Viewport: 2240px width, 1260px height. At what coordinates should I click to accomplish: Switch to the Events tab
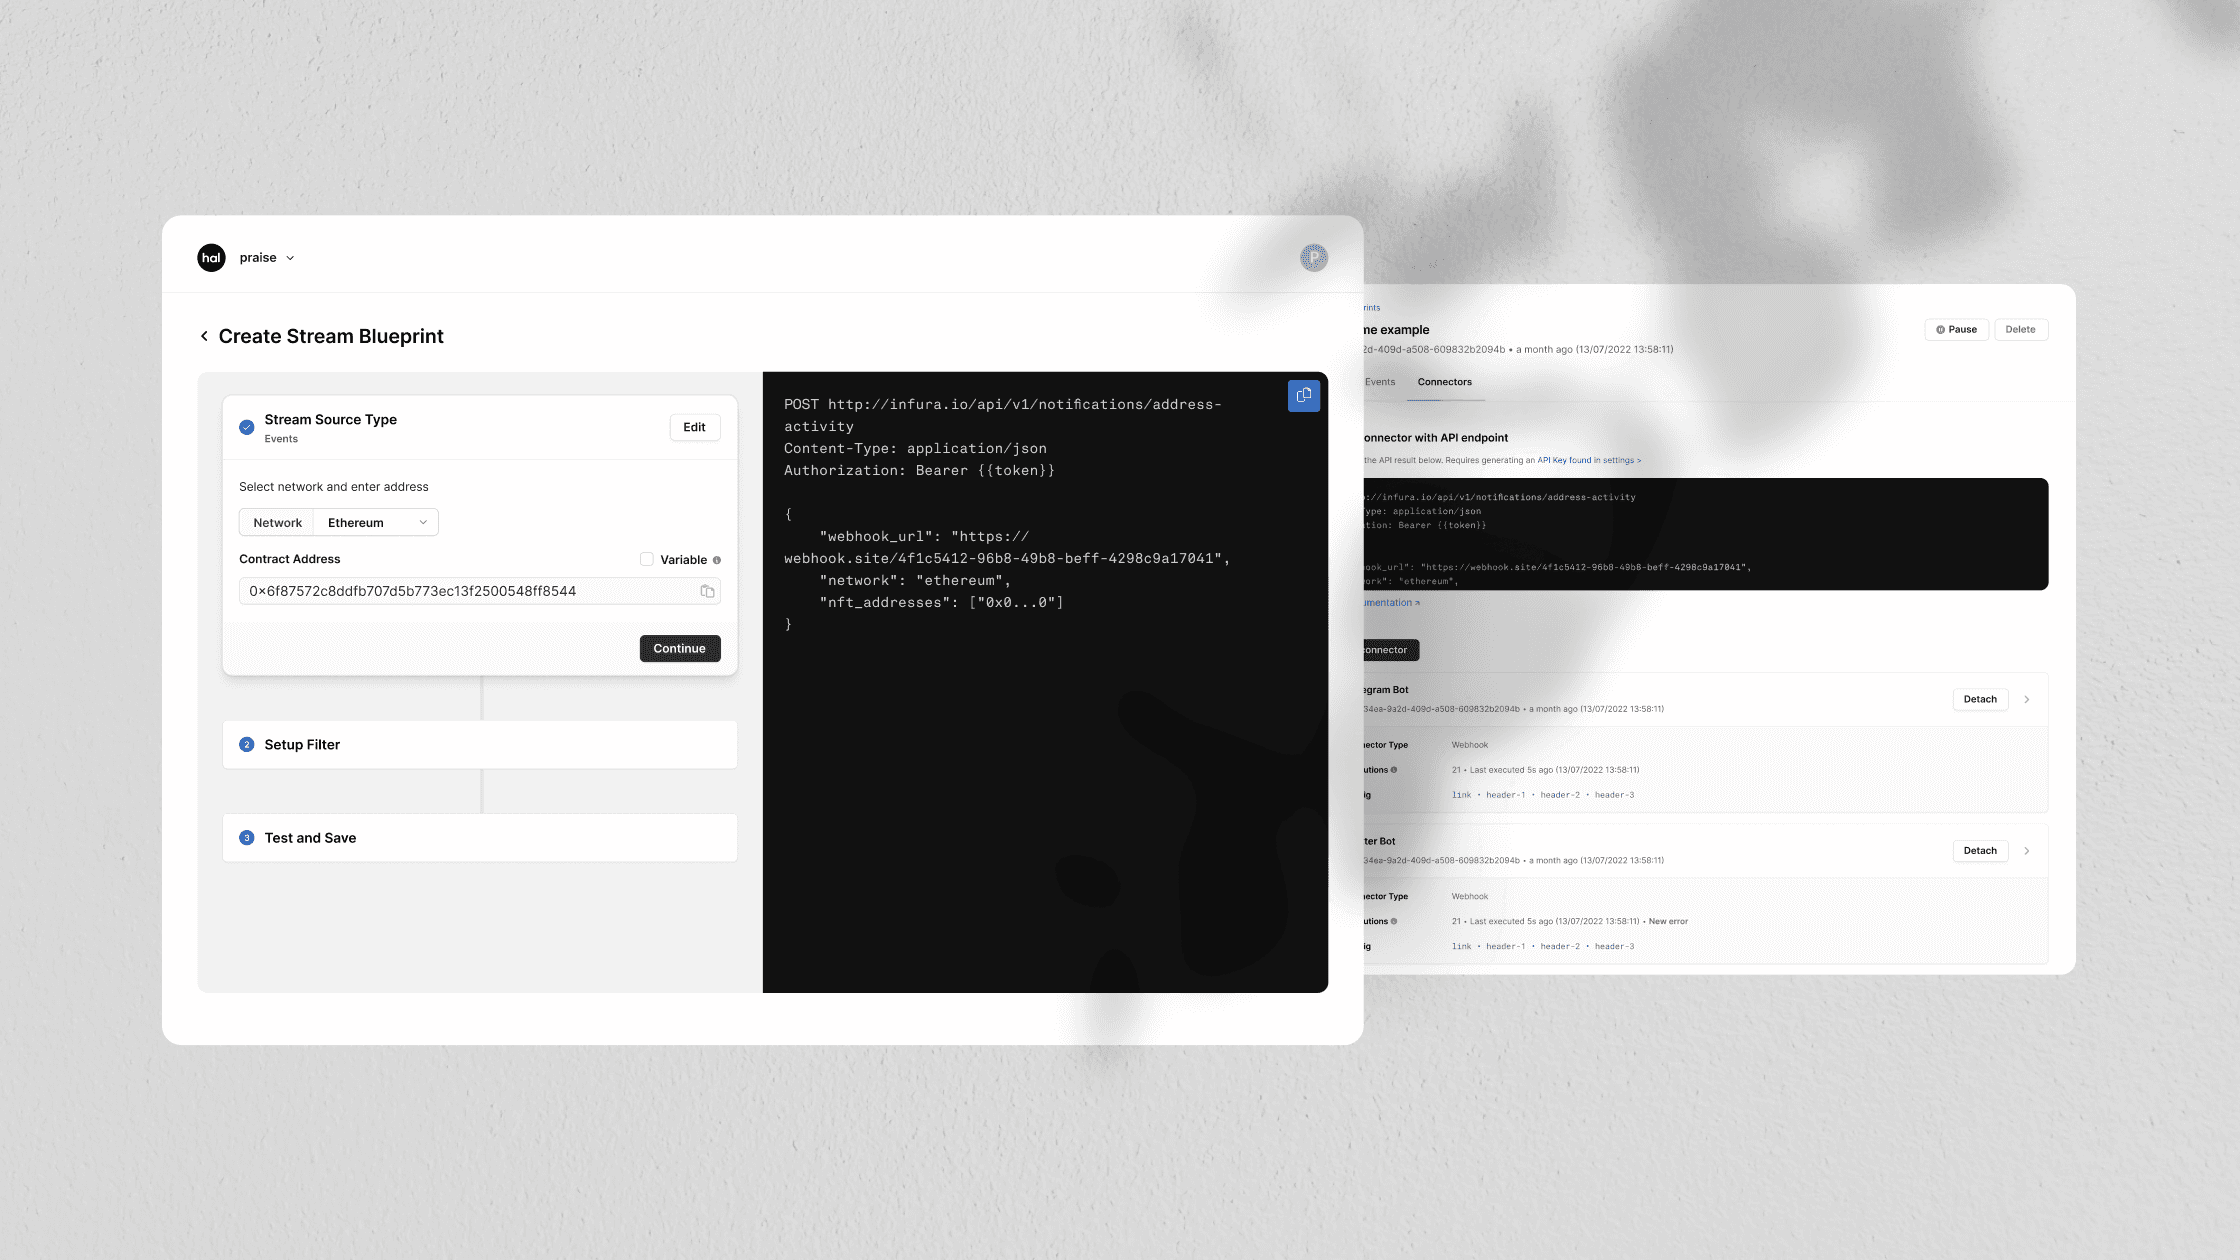click(1380, 382)
